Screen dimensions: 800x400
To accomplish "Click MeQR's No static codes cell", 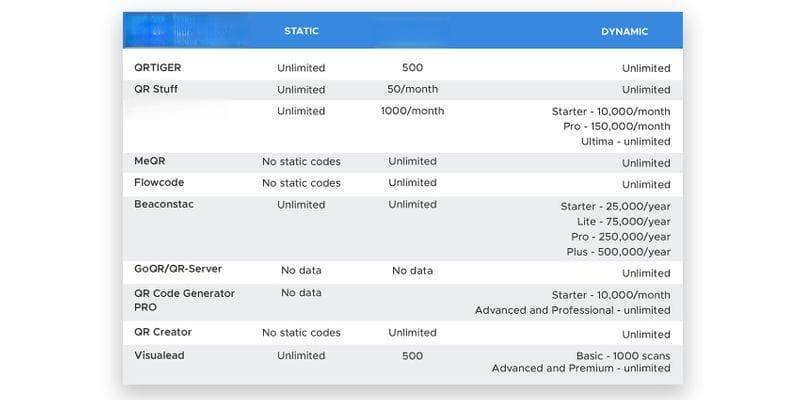I will (301, 162).
